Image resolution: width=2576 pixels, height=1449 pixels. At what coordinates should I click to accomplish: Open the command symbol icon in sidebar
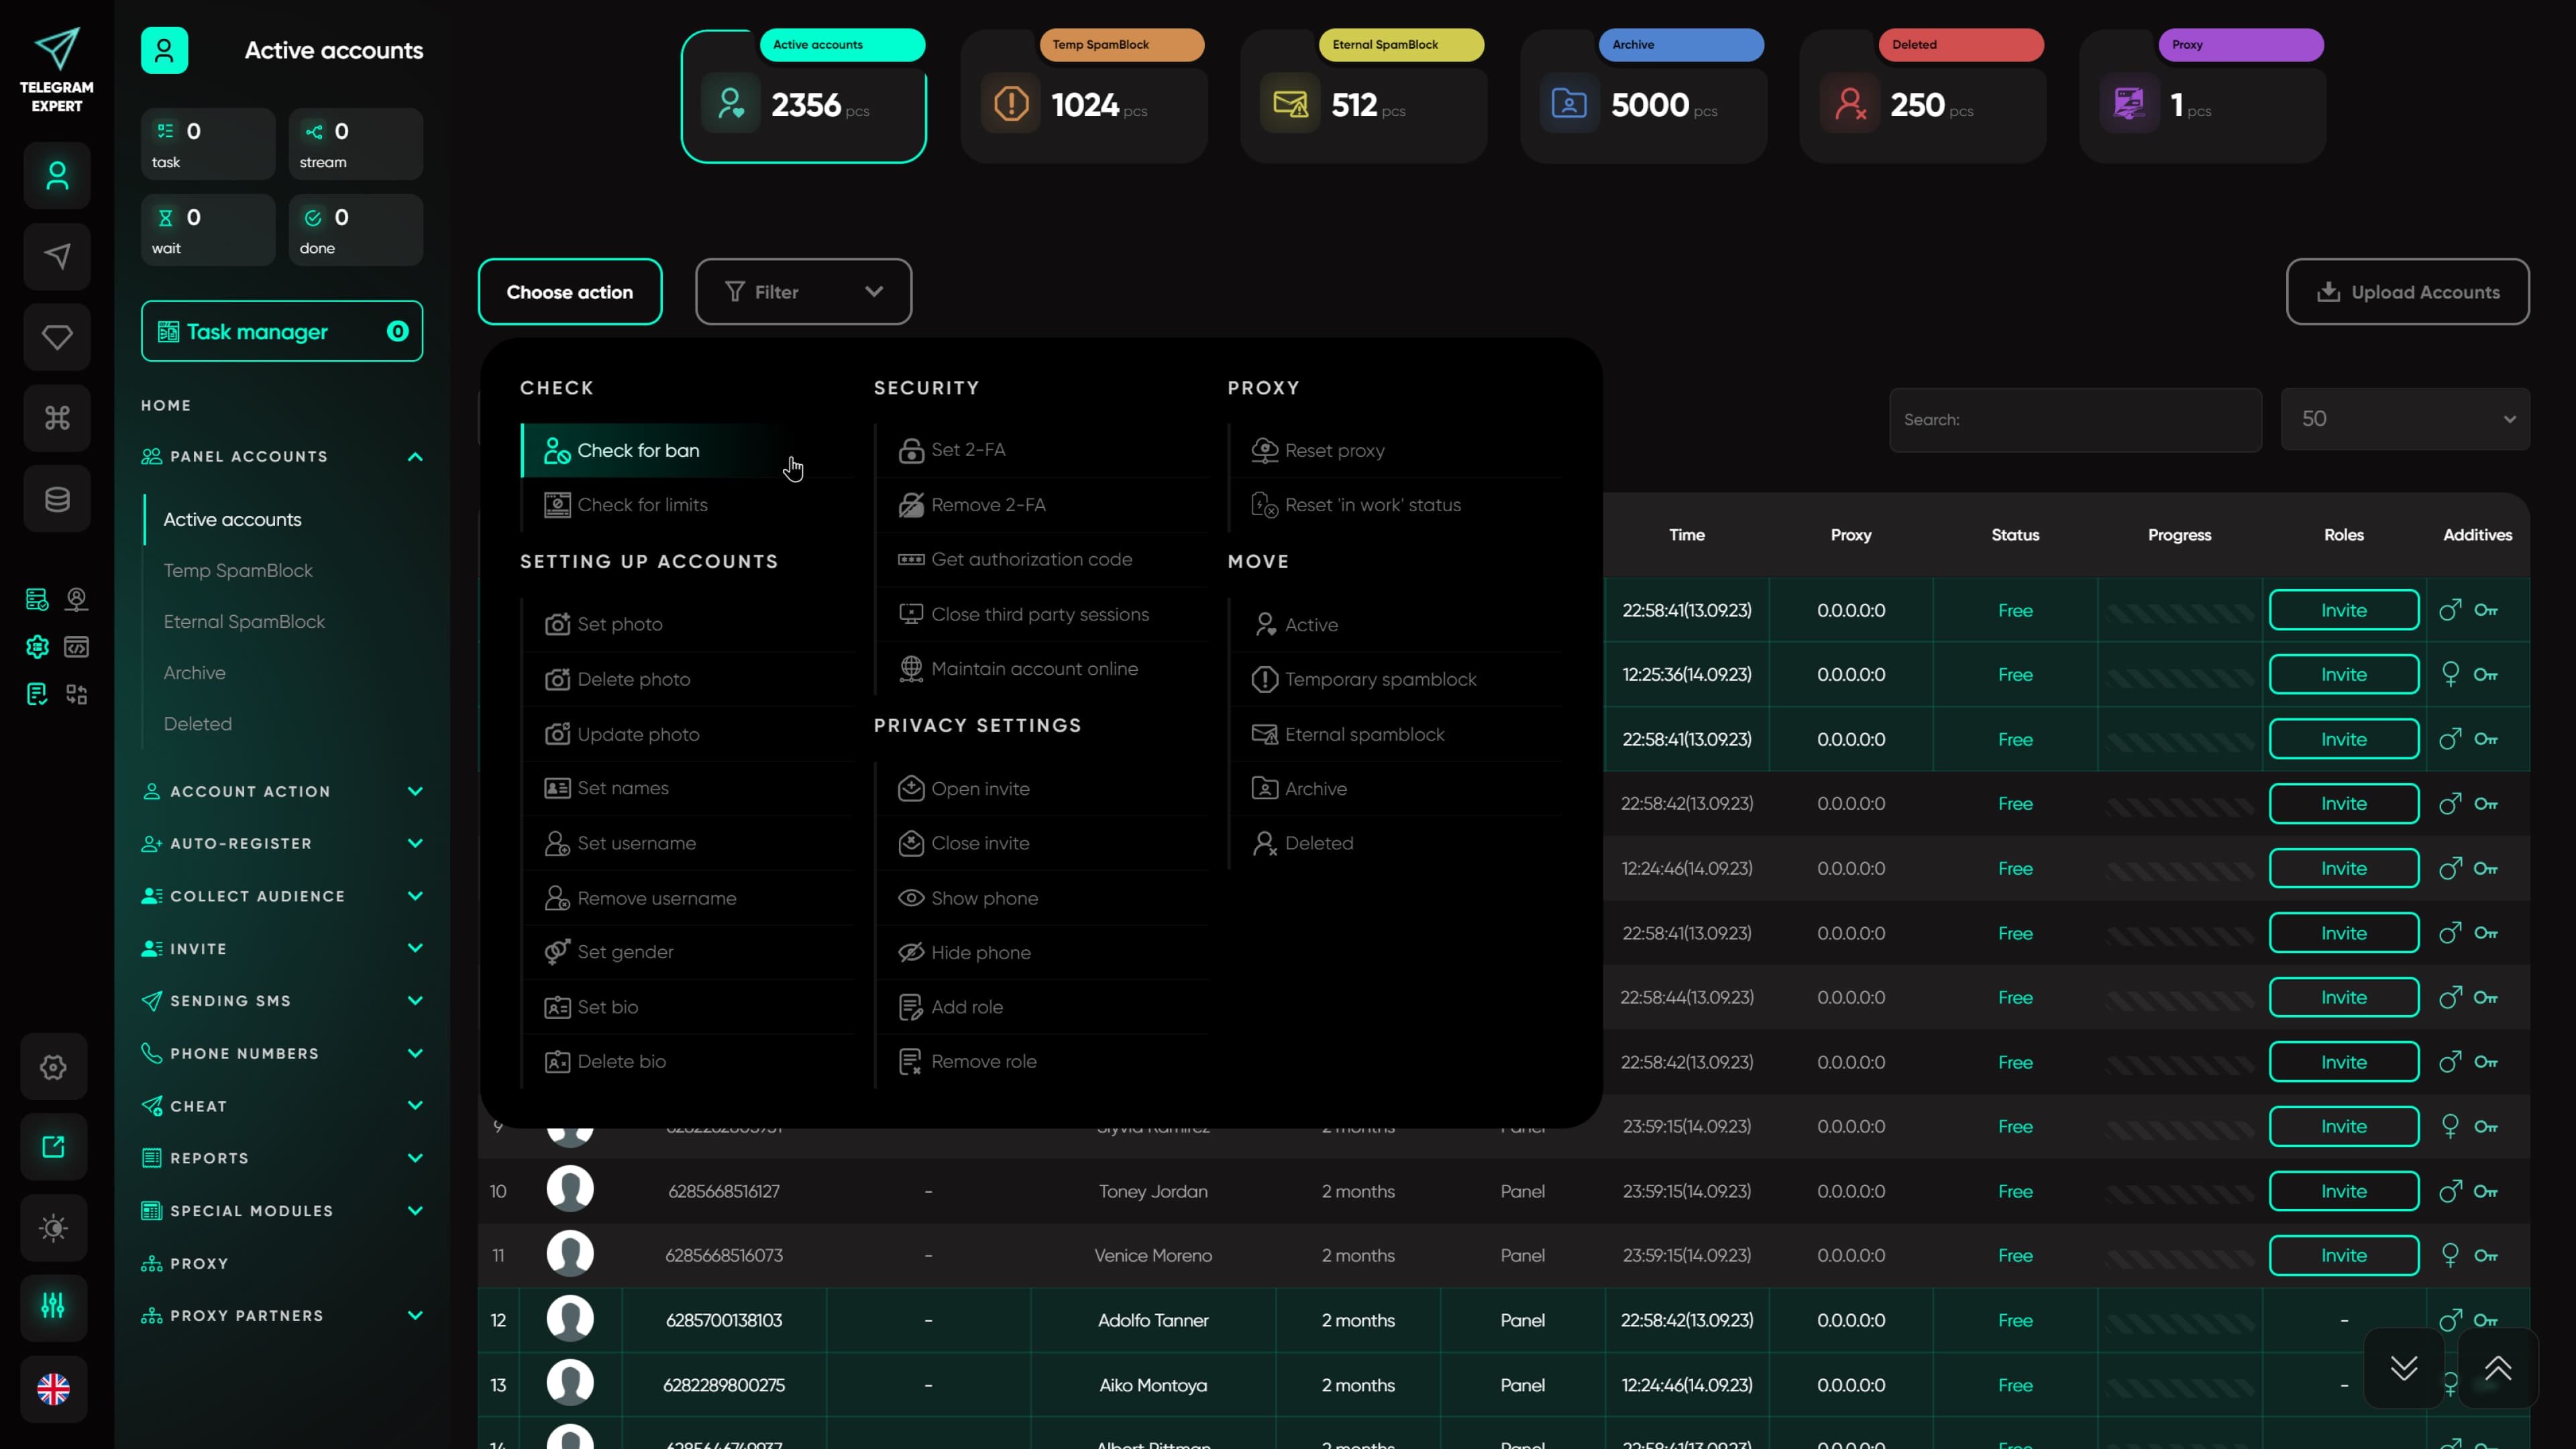click(57, 418)
